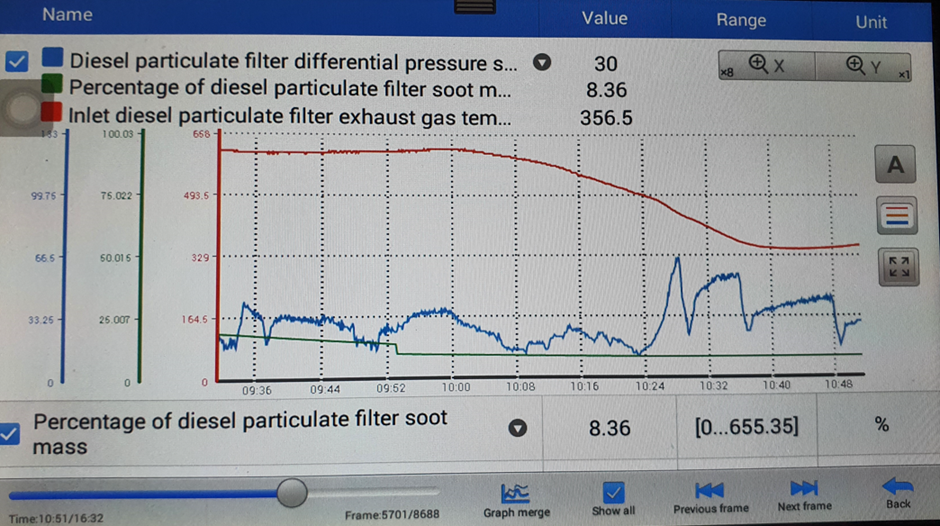Toggle the Show all checkbox
The width and height of the screenshot is (940, 526).
[x=613, y=492]
